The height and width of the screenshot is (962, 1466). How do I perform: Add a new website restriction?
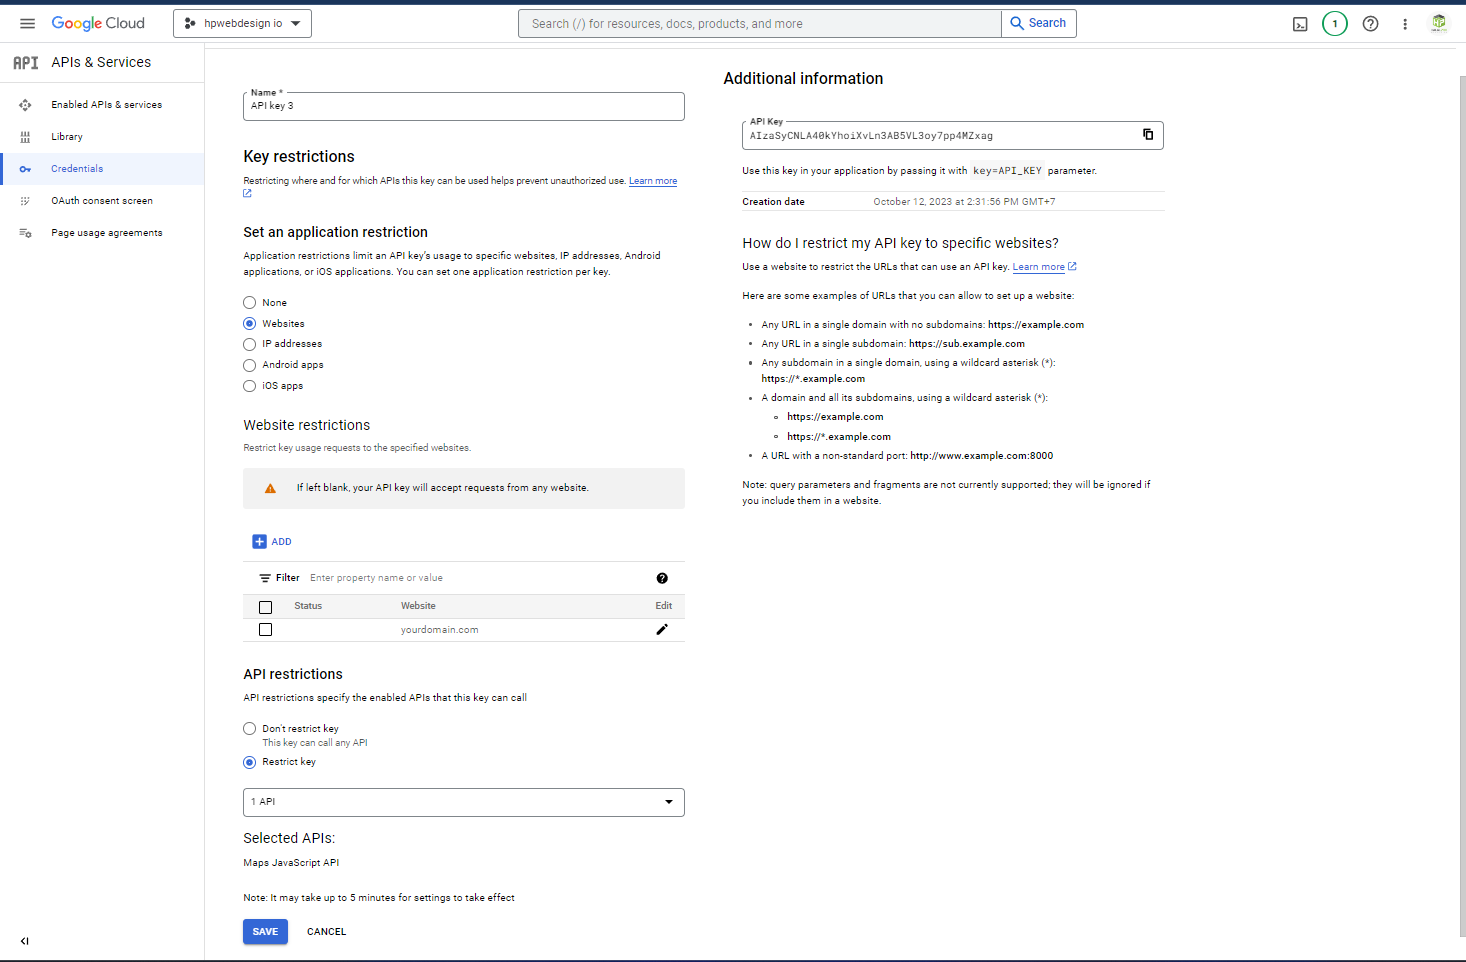click(272, 542)
